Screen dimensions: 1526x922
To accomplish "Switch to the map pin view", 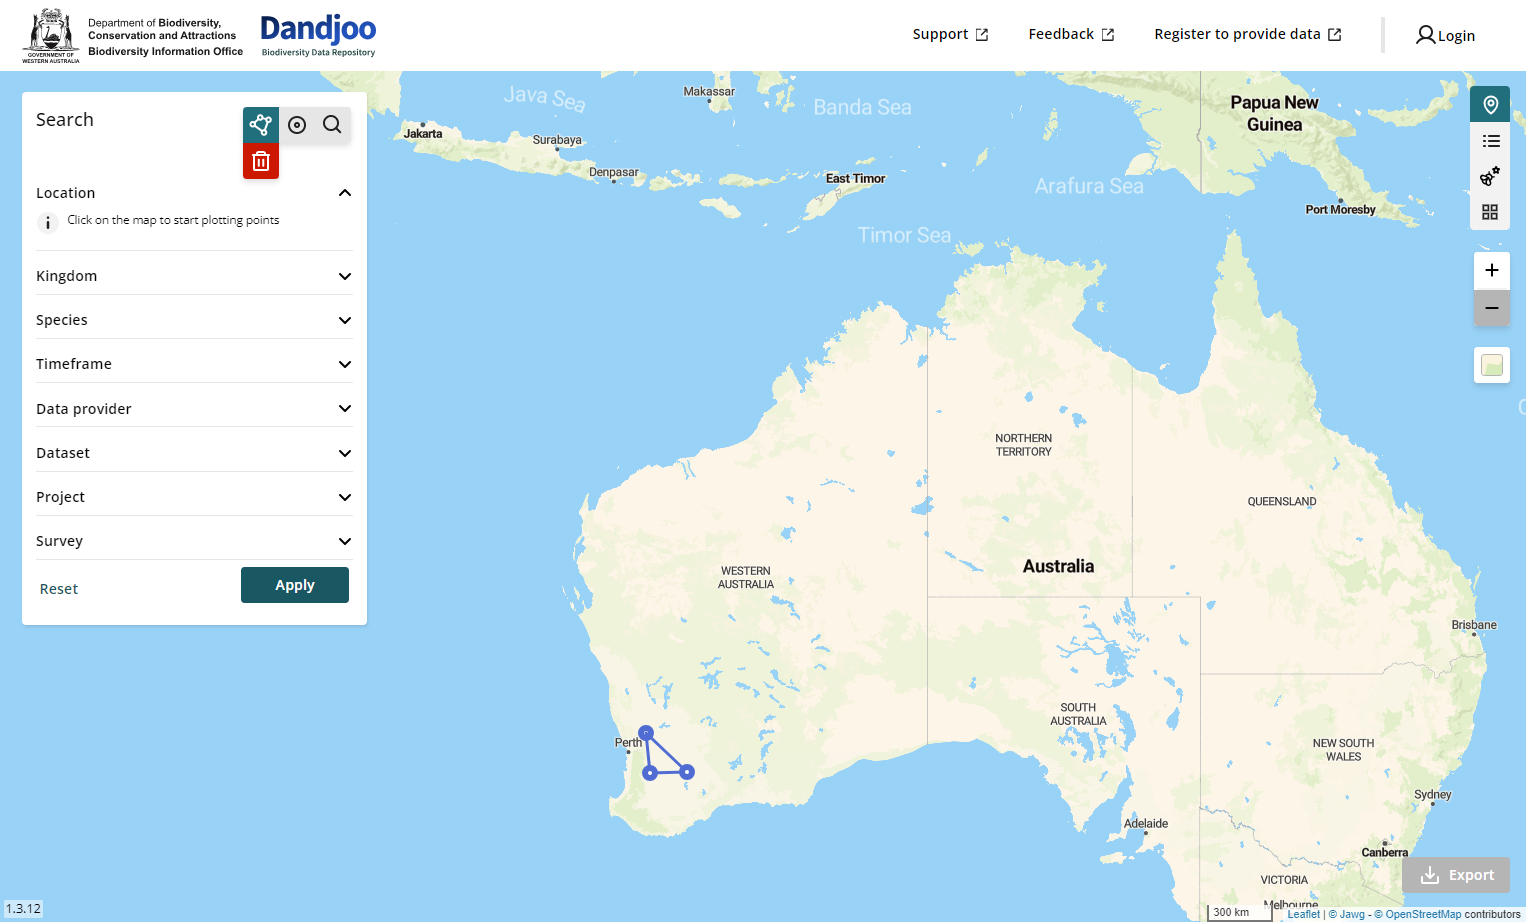I will click(1490, 104).
